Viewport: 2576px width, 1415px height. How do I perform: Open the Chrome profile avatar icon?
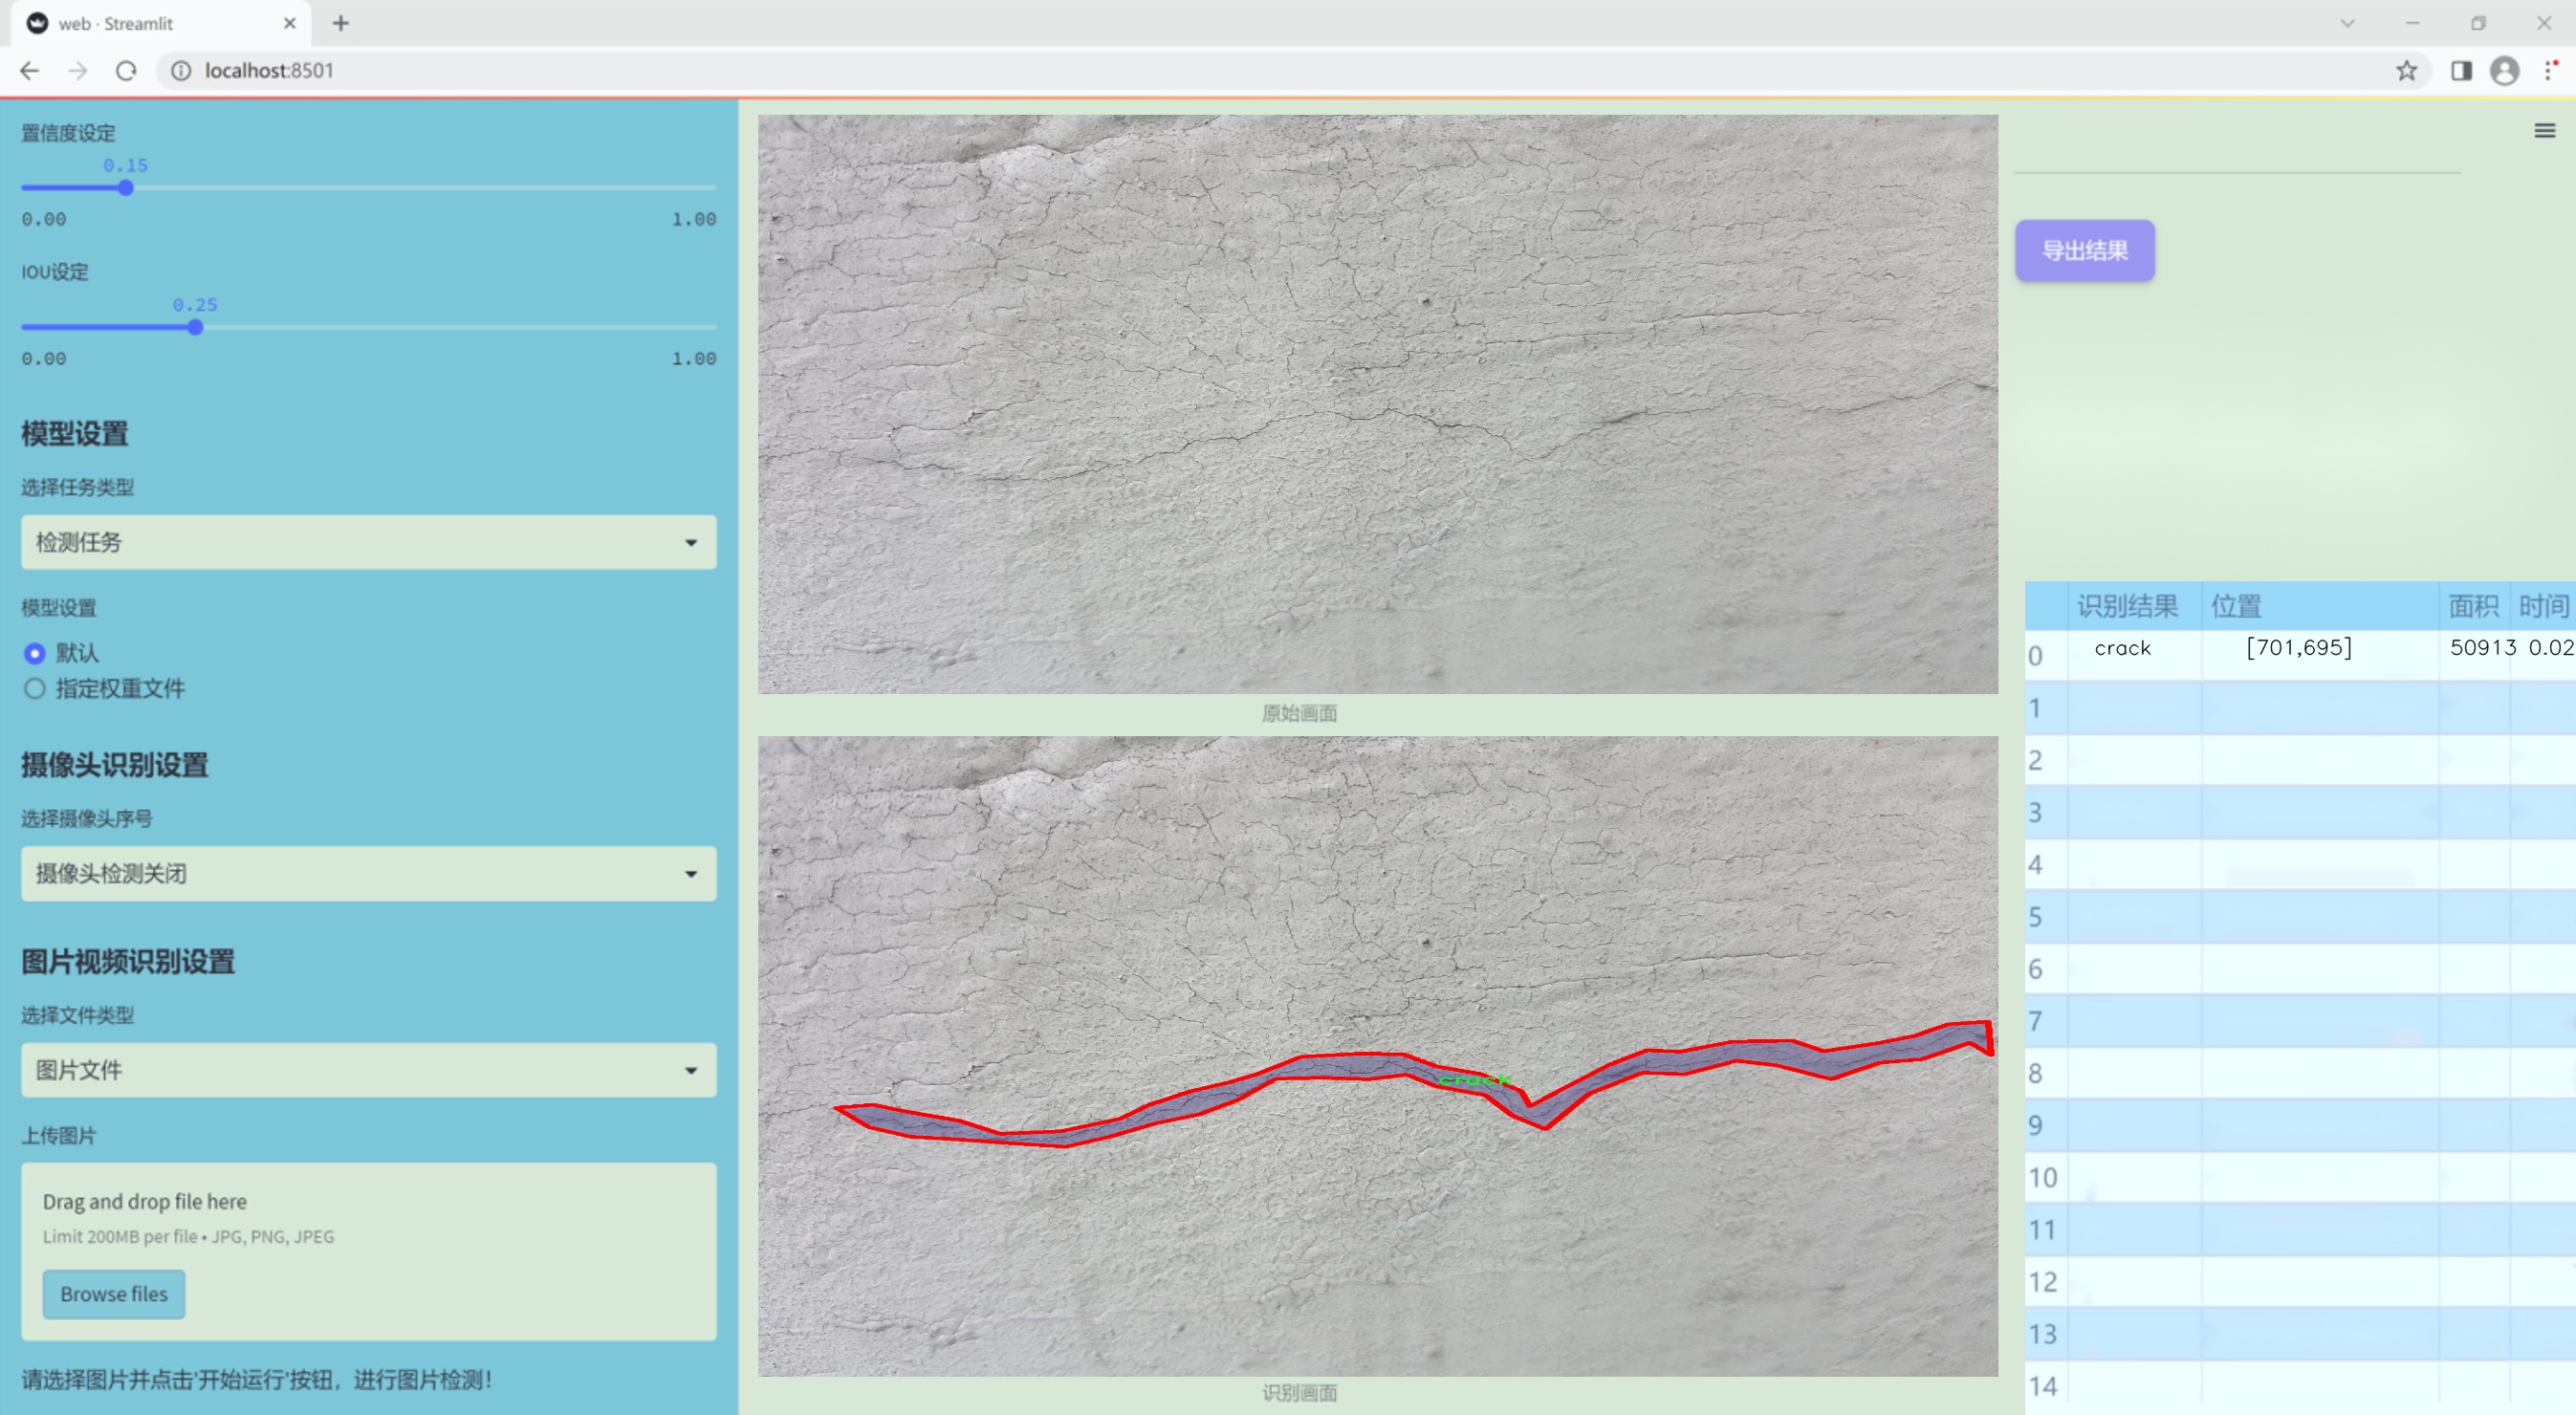(x=2504, y=71)
